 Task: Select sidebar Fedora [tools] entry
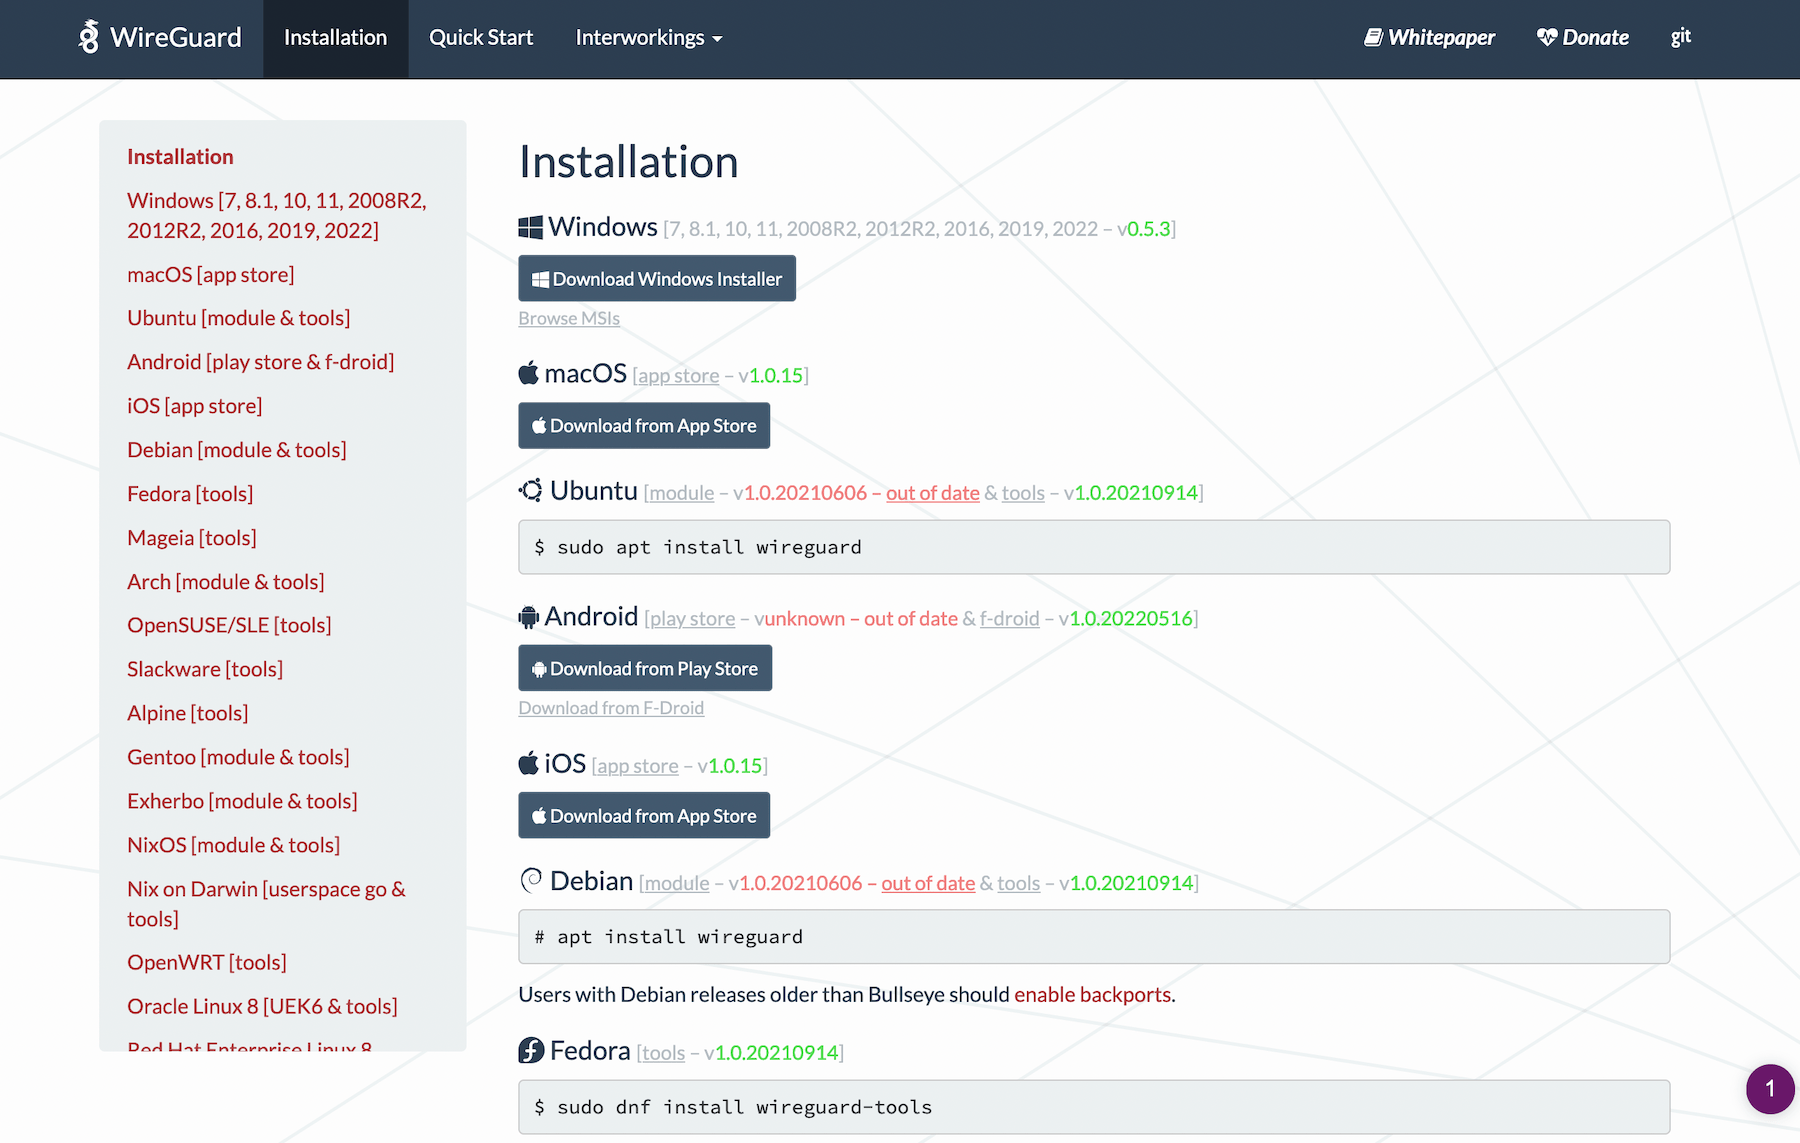point(190,494)
